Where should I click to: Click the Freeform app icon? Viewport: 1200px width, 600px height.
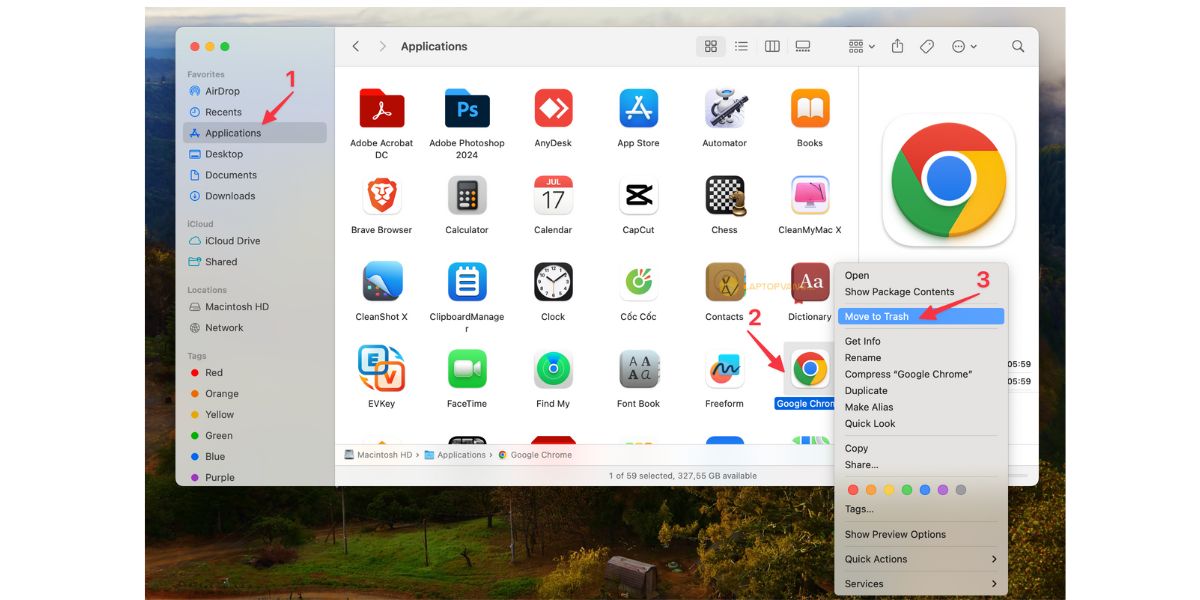[x=724, y=369]
